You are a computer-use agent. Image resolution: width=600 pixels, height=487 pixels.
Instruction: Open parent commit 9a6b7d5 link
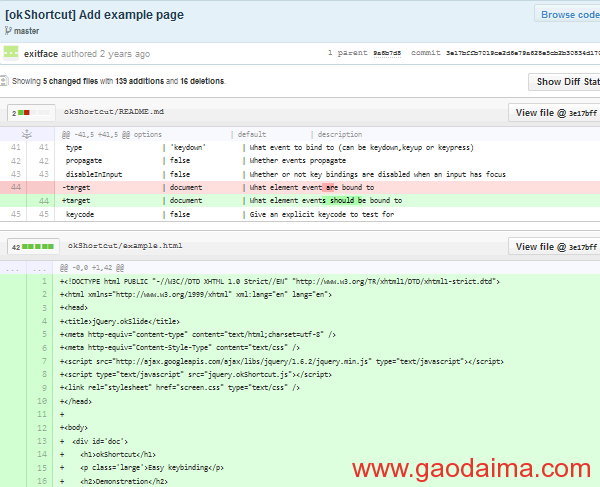[x=387, y=53]
